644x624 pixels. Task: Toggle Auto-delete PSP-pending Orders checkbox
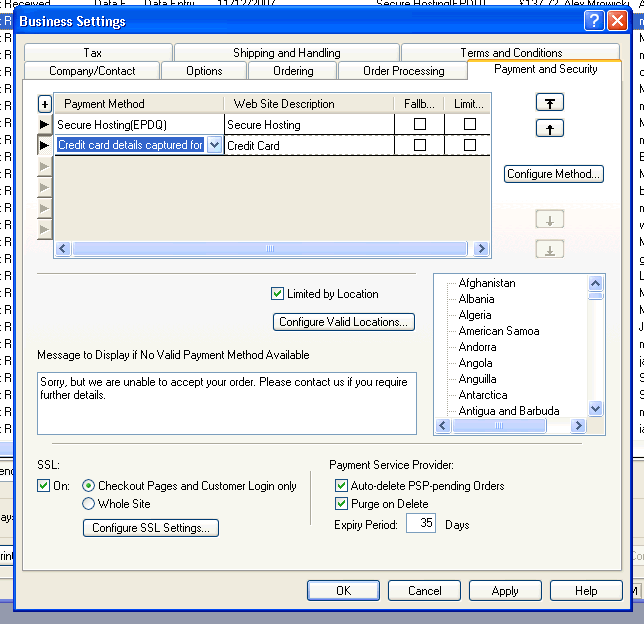pyautogui.click(x=343, y=486)
